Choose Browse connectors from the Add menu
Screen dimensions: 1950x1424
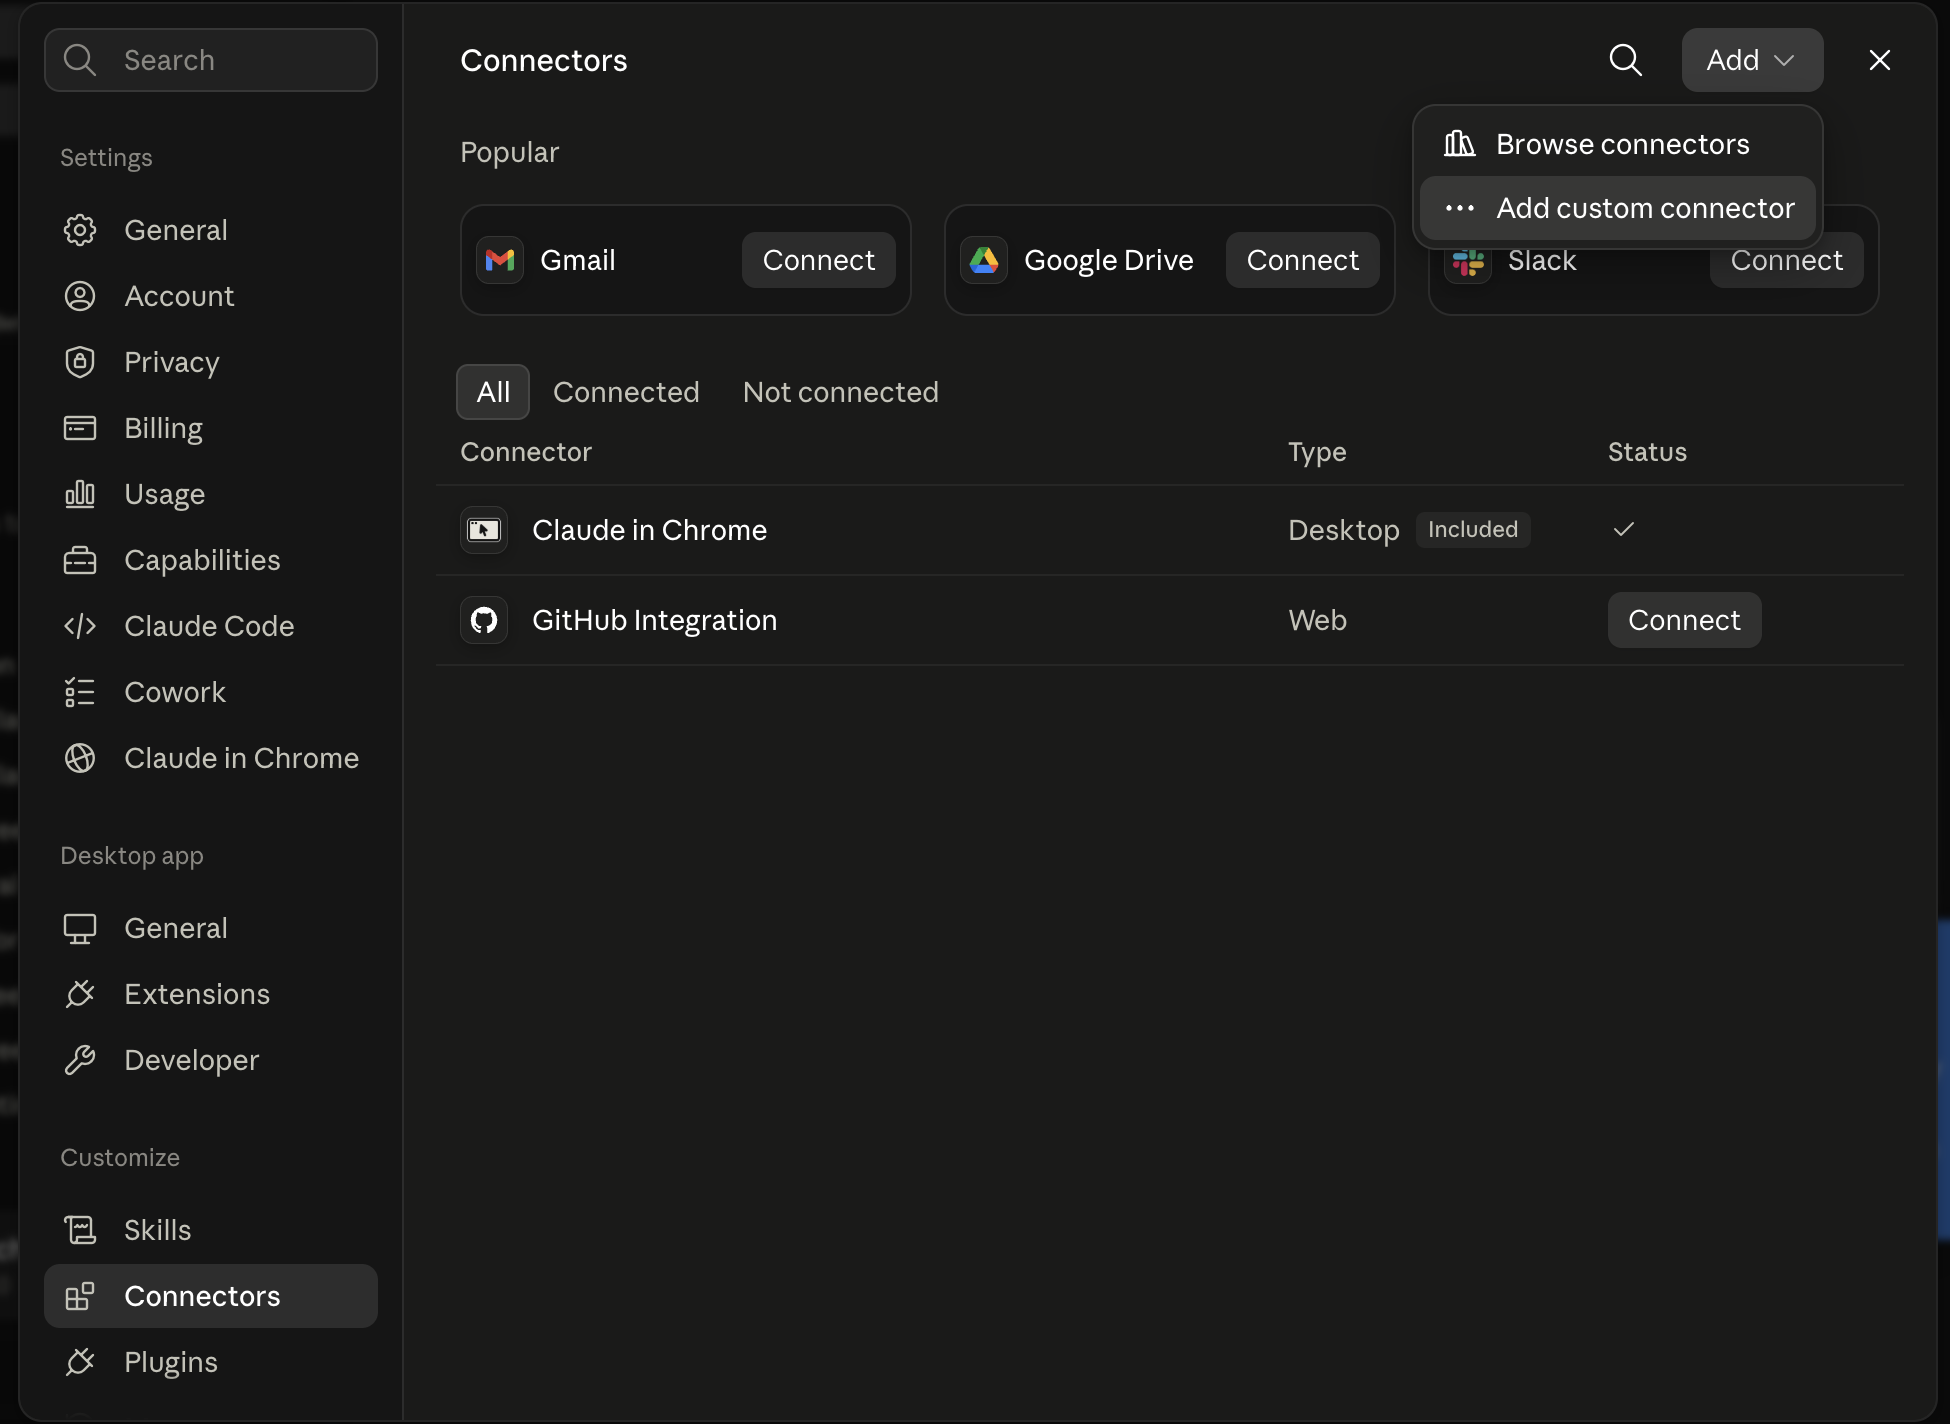[x=1617, y=144]
